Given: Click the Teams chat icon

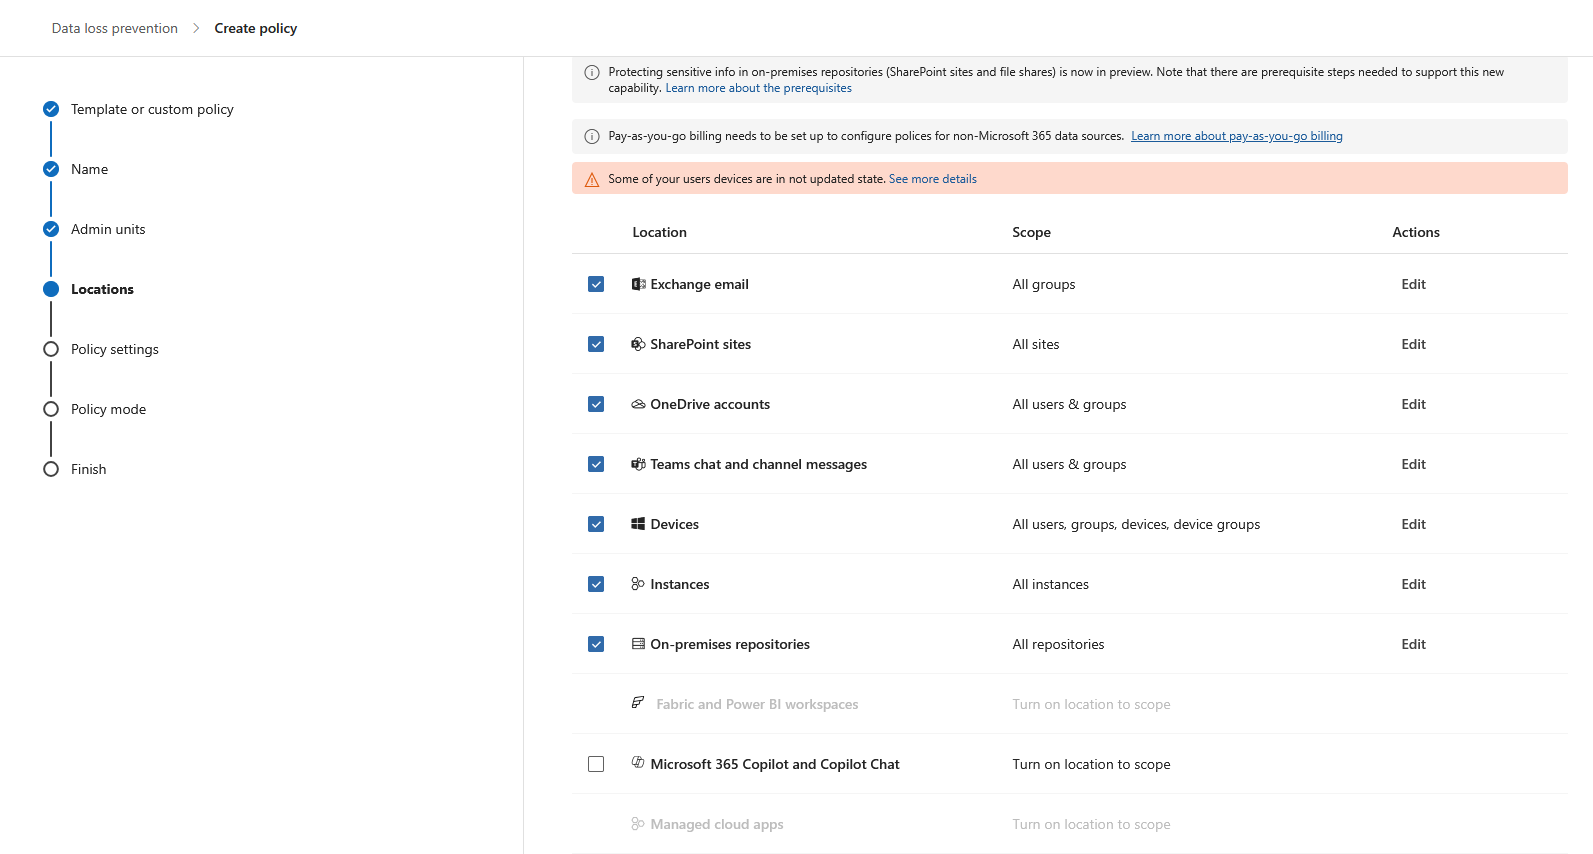Looking at the screenshot, I should (638, 464).
